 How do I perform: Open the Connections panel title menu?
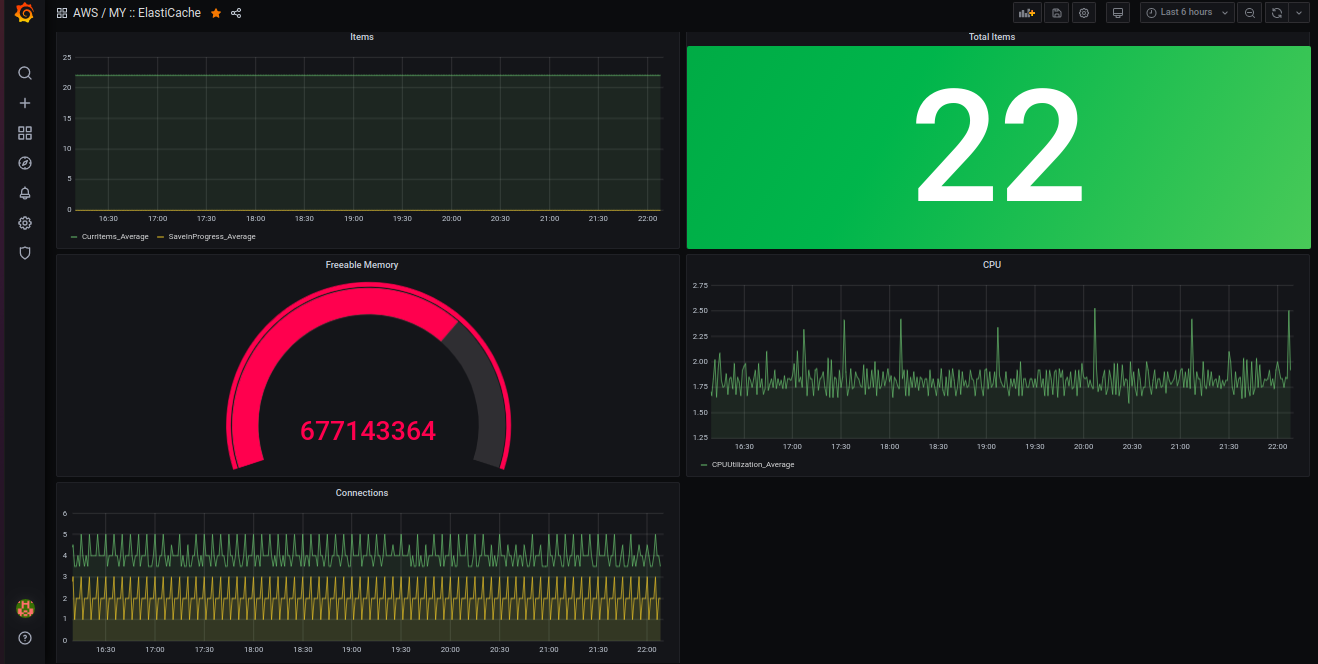tap(362, 493)
